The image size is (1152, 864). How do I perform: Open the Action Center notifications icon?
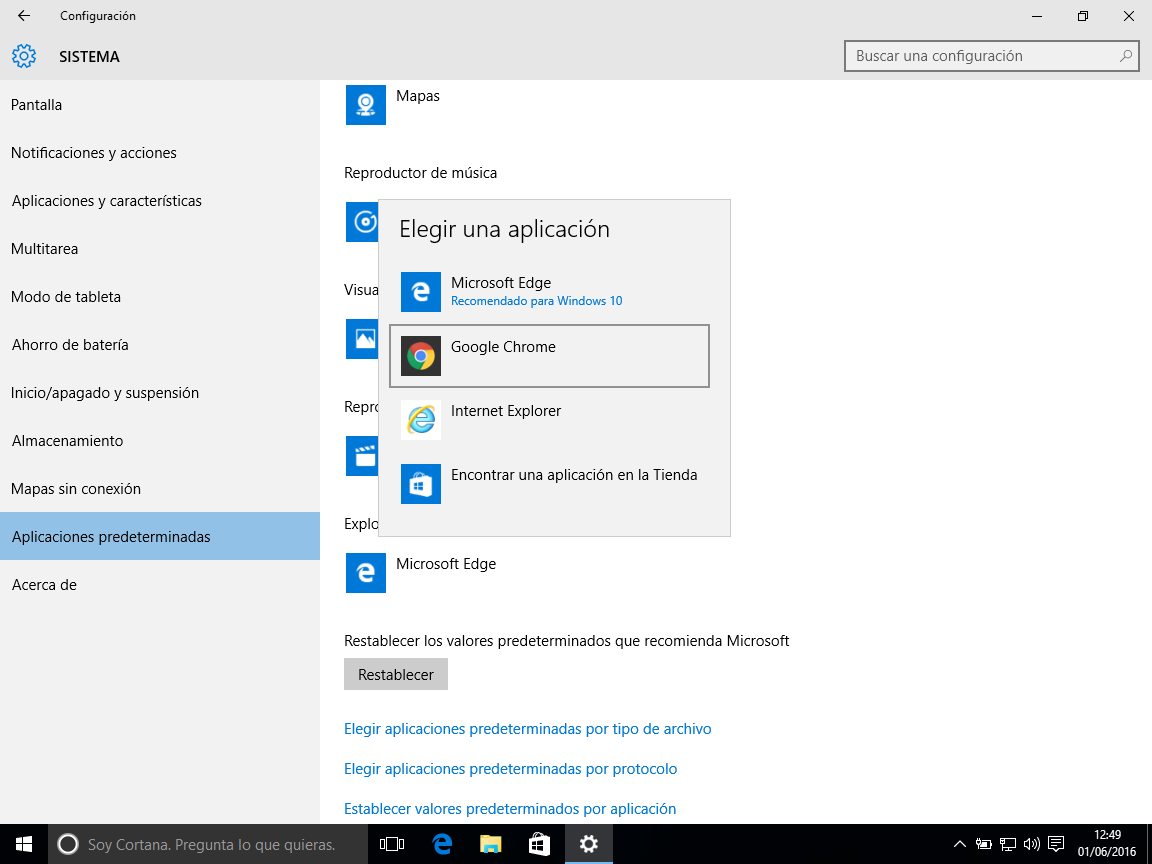[x=1056, y=844]
